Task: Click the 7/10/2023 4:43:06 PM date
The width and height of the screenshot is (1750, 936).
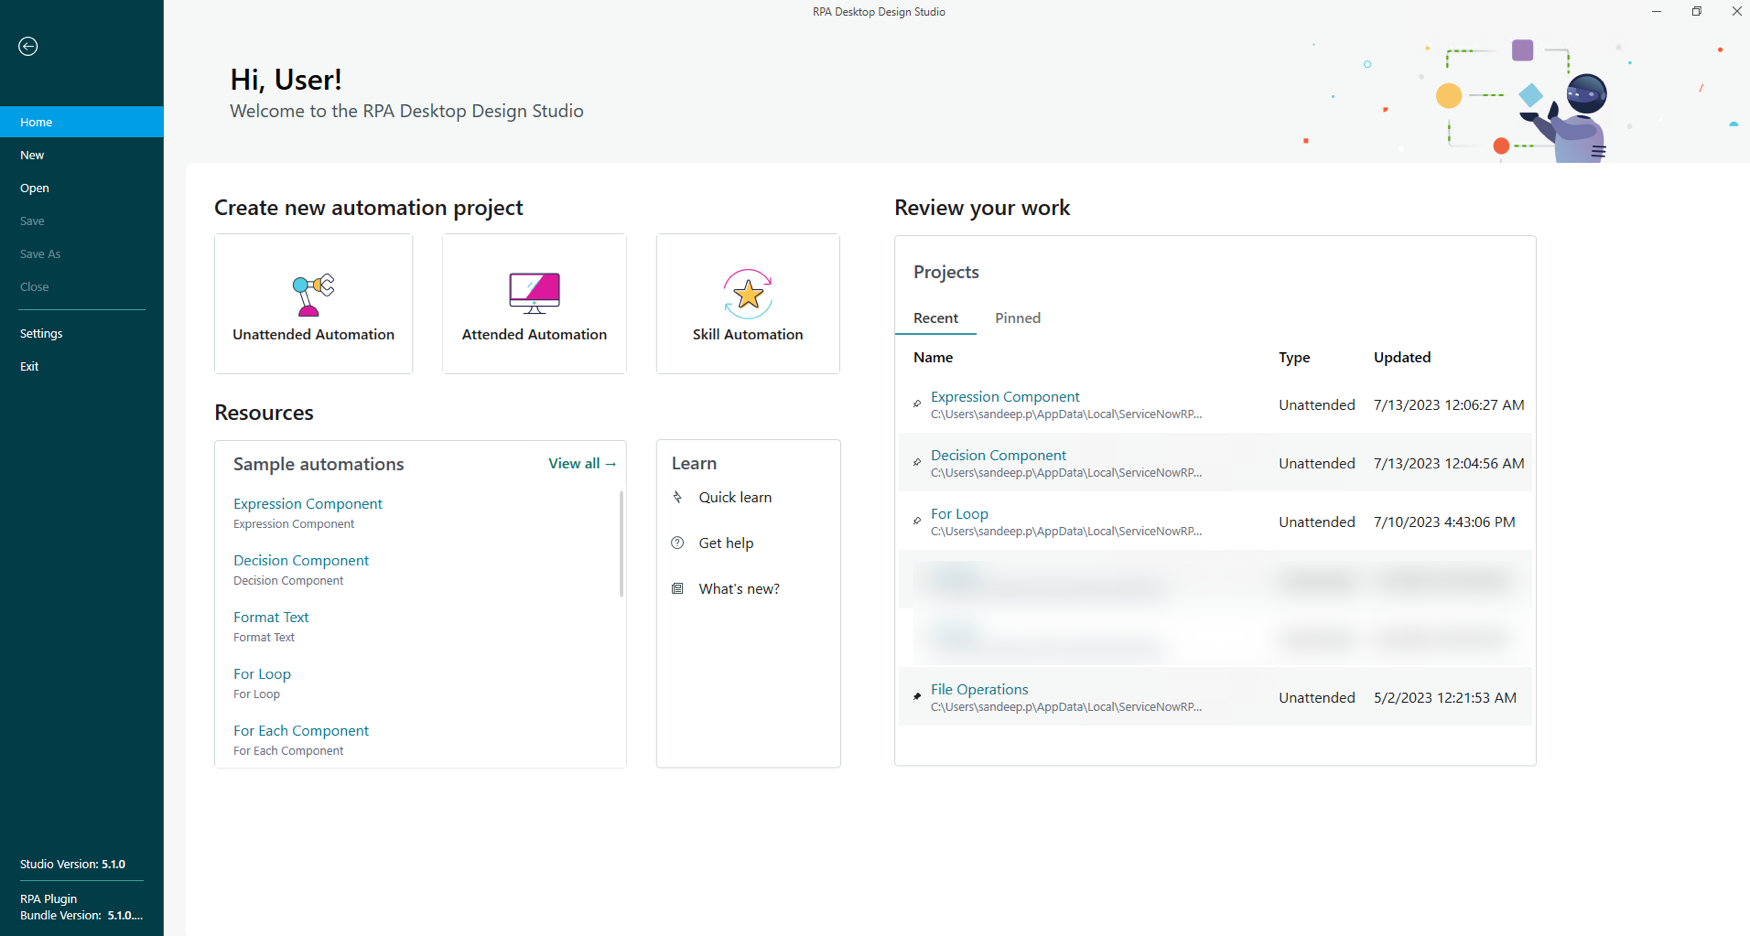Action: [1444, 522]
